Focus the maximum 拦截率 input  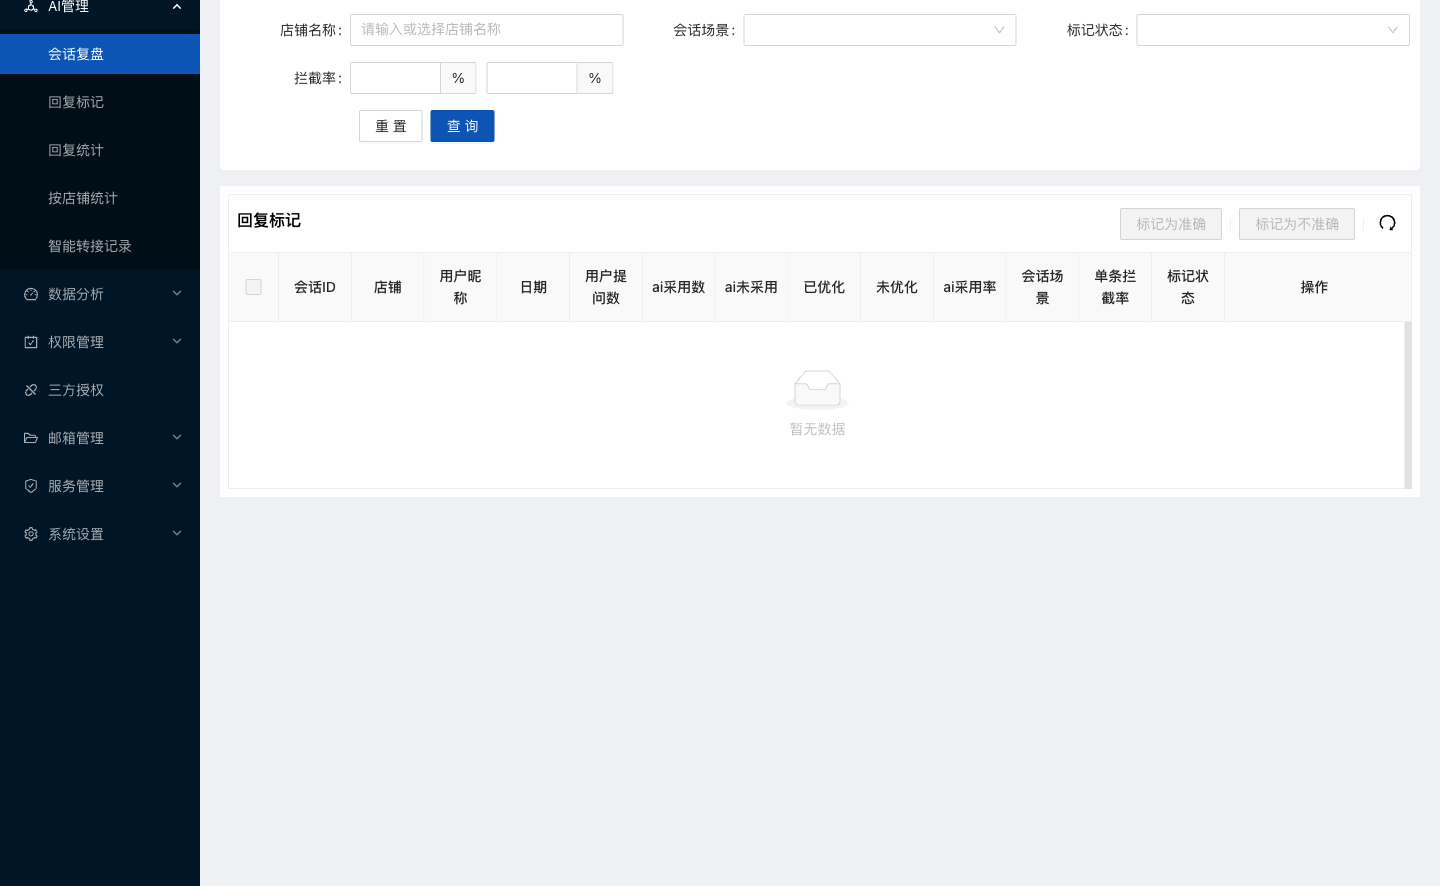pos(532,78)
